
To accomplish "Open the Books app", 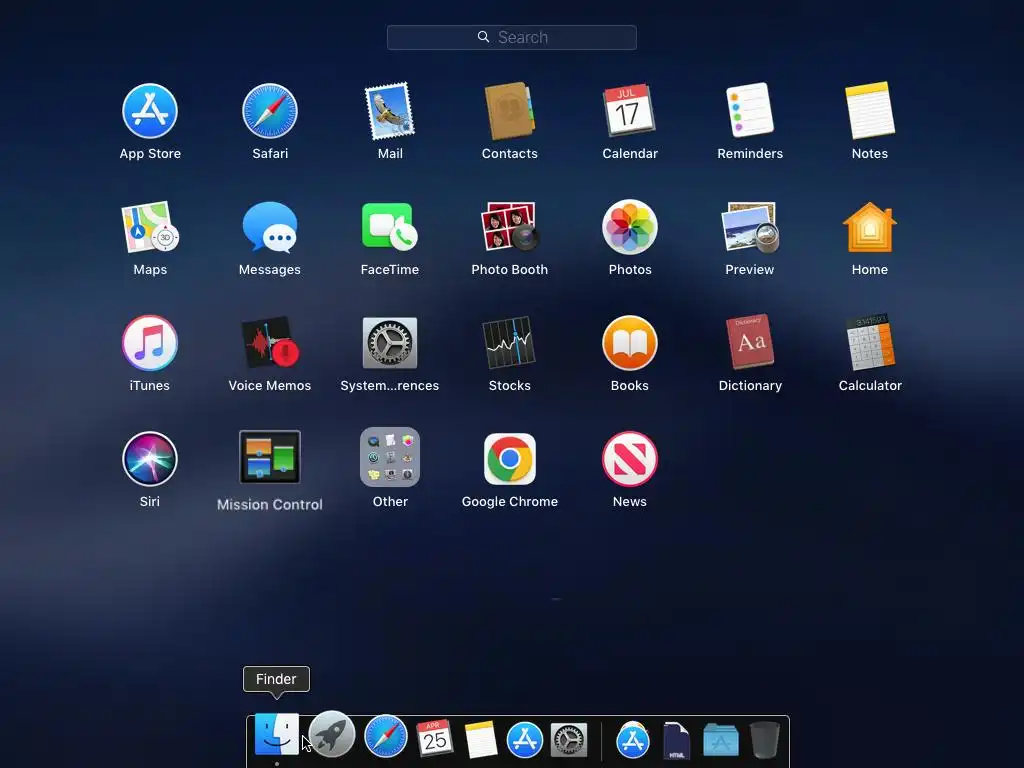I will pyautogui.click(x=630, y=343).
